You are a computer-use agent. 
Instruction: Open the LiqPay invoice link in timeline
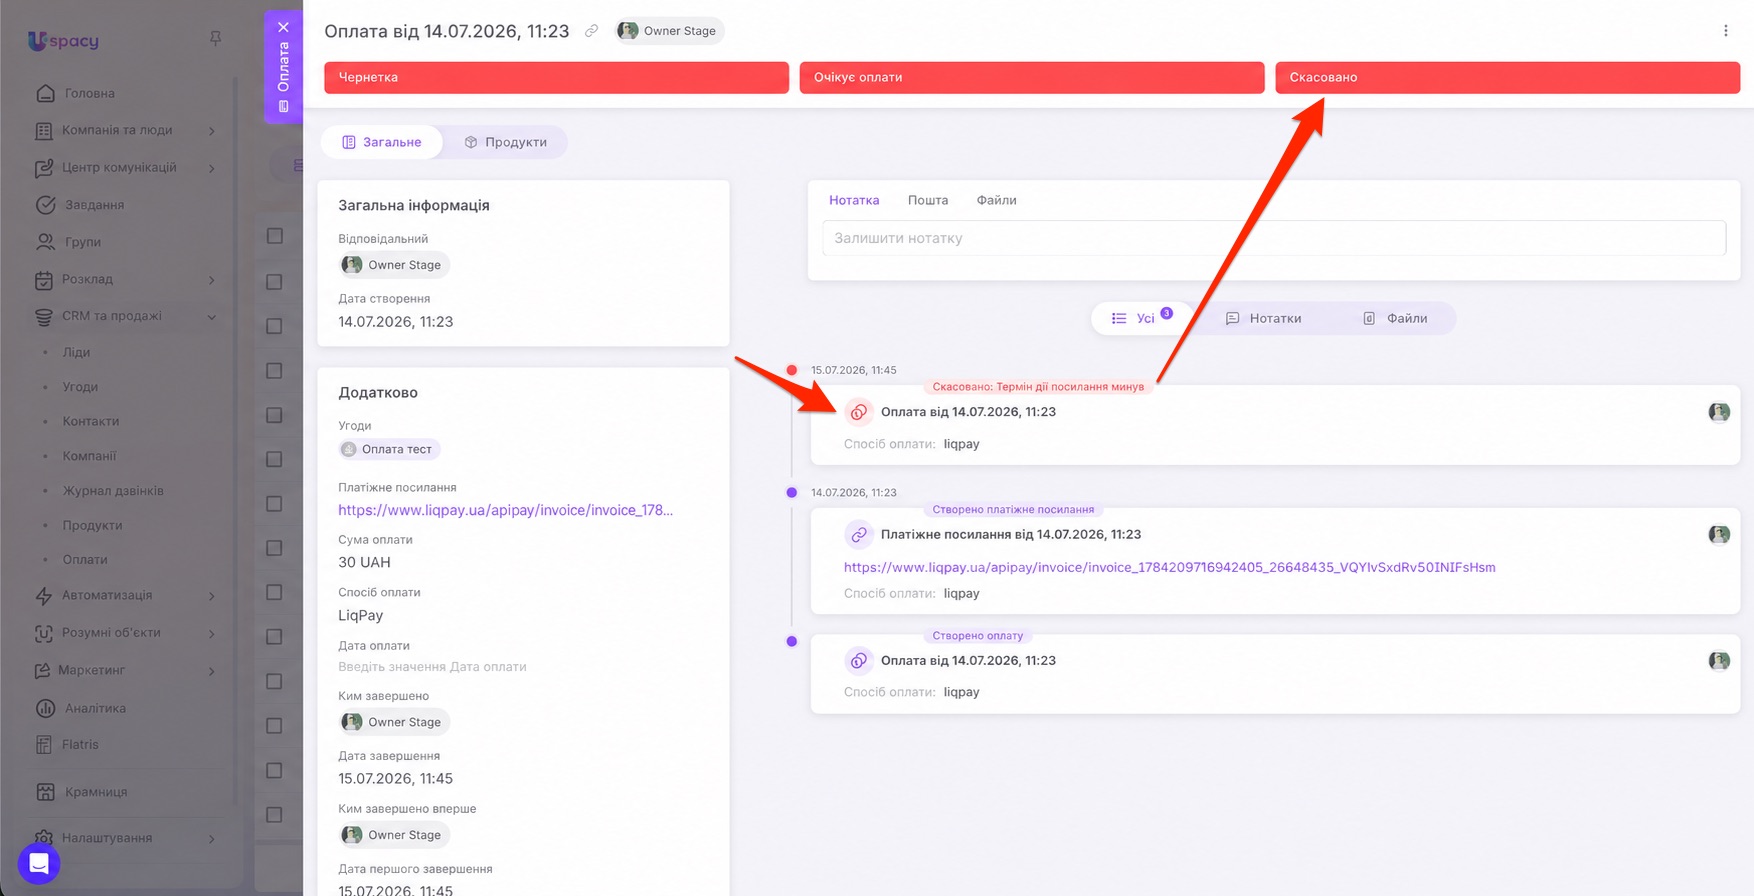(1169, 567)
